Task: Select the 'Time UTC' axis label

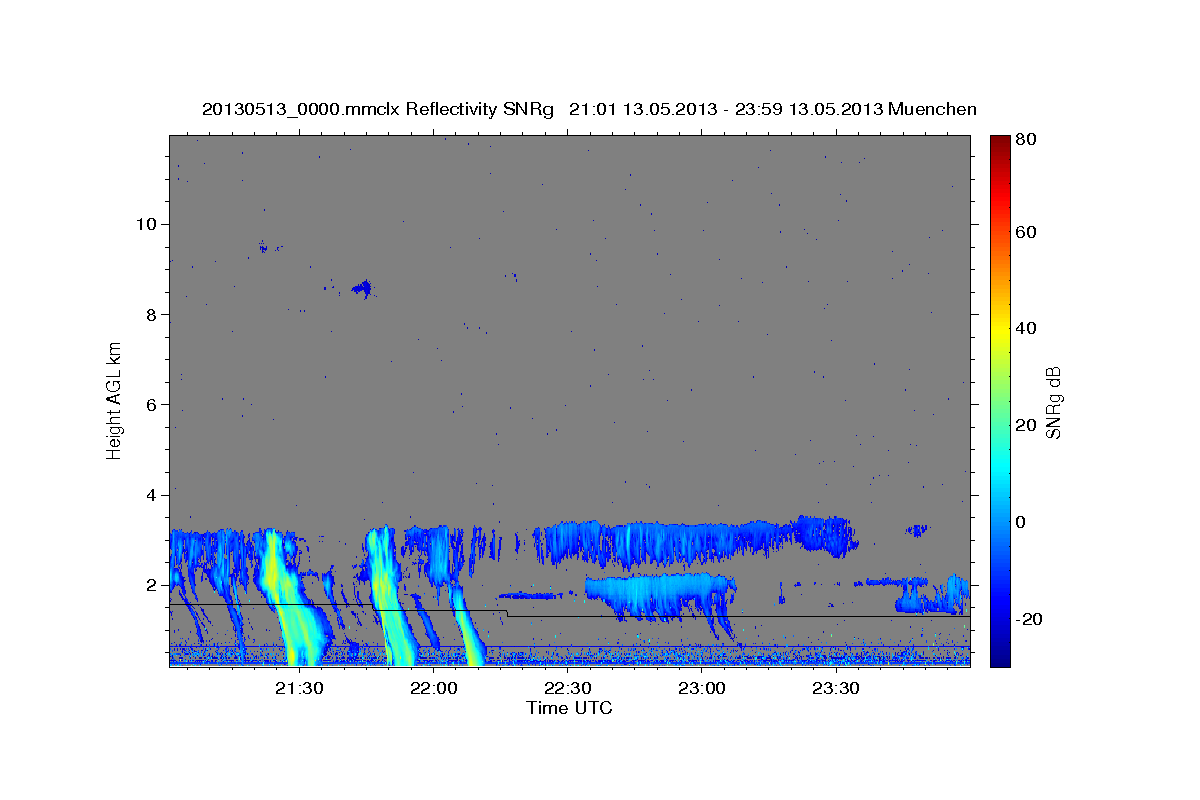Action: click(569, 708)
